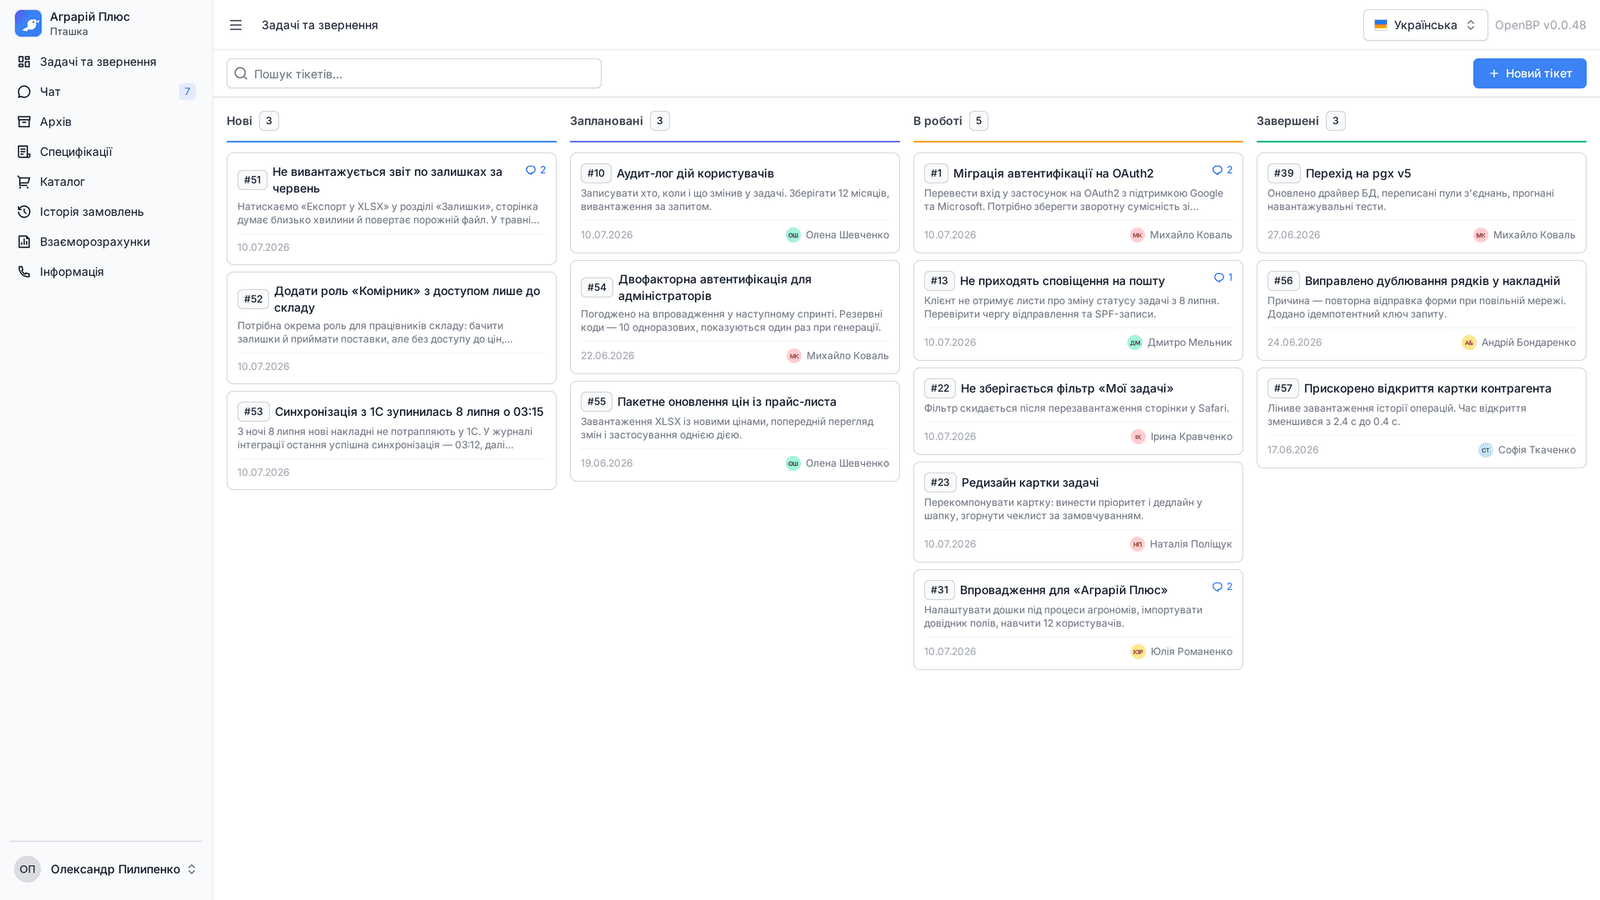This screenshot has width=1600, height=900.
Task: Click the Архів box icon in sidebar
Action: [24, 122]
